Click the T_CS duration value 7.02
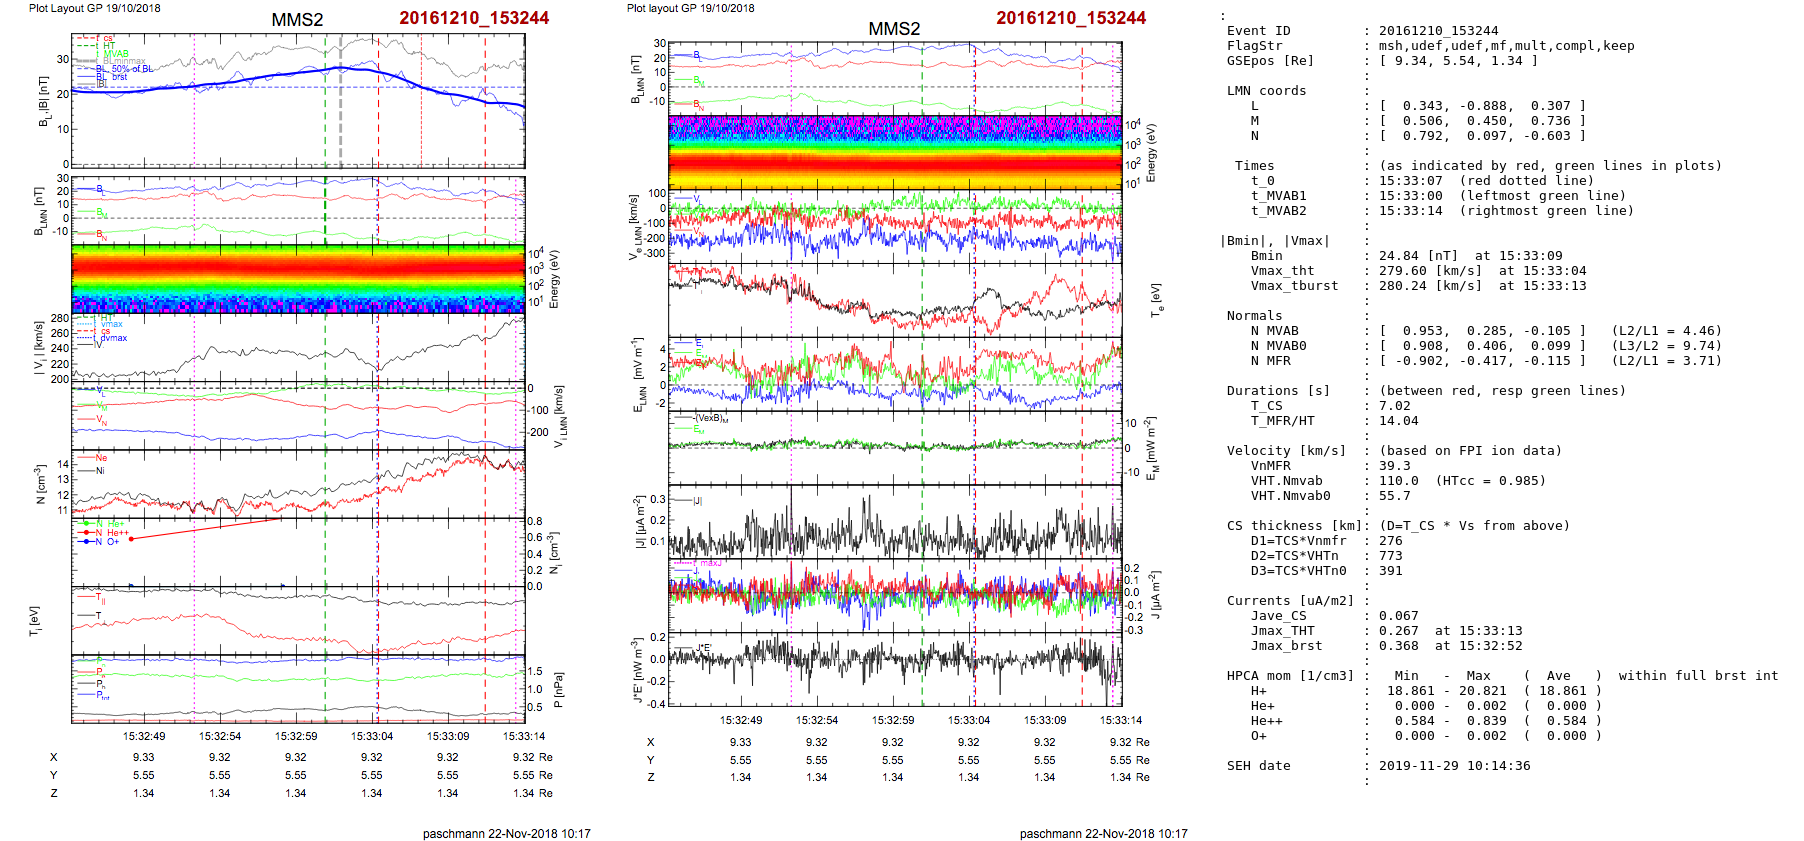 [1394, 406]
